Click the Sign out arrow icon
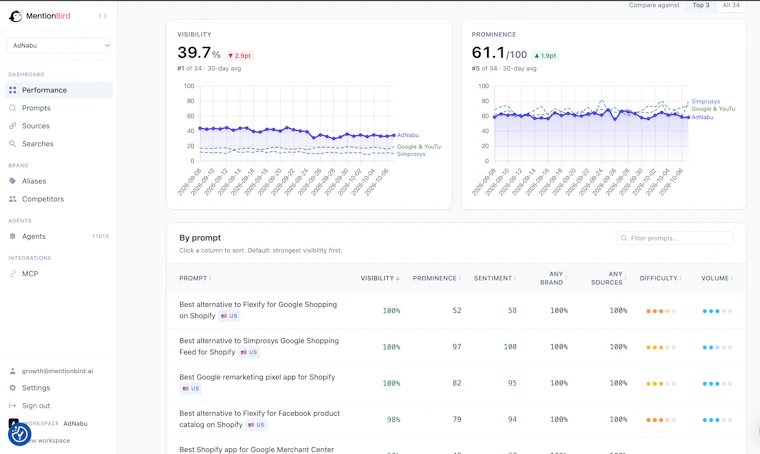 click(13, 406)
